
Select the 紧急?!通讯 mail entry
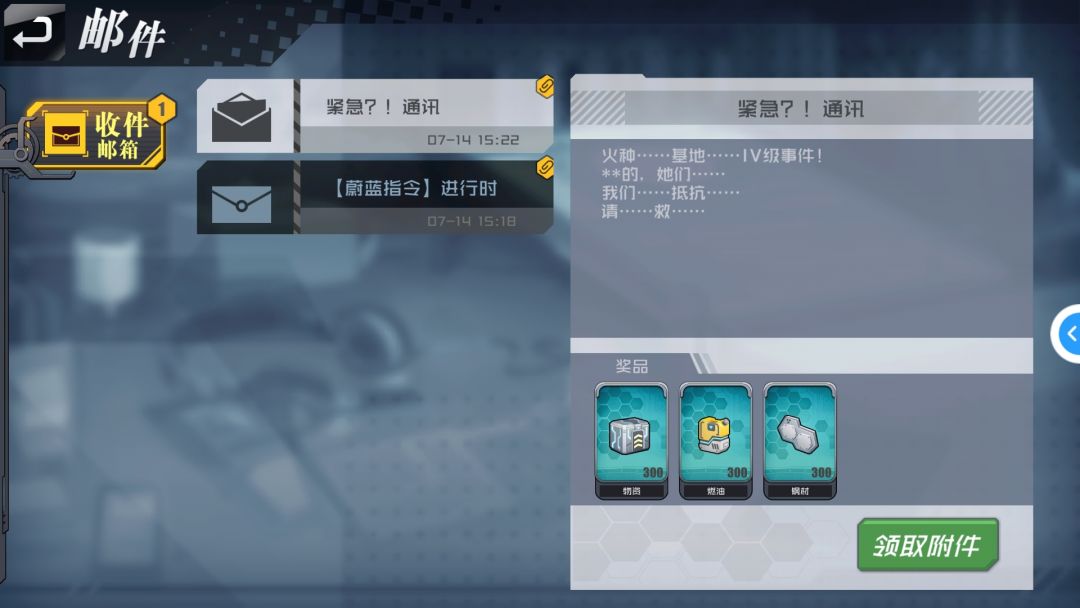375,116
